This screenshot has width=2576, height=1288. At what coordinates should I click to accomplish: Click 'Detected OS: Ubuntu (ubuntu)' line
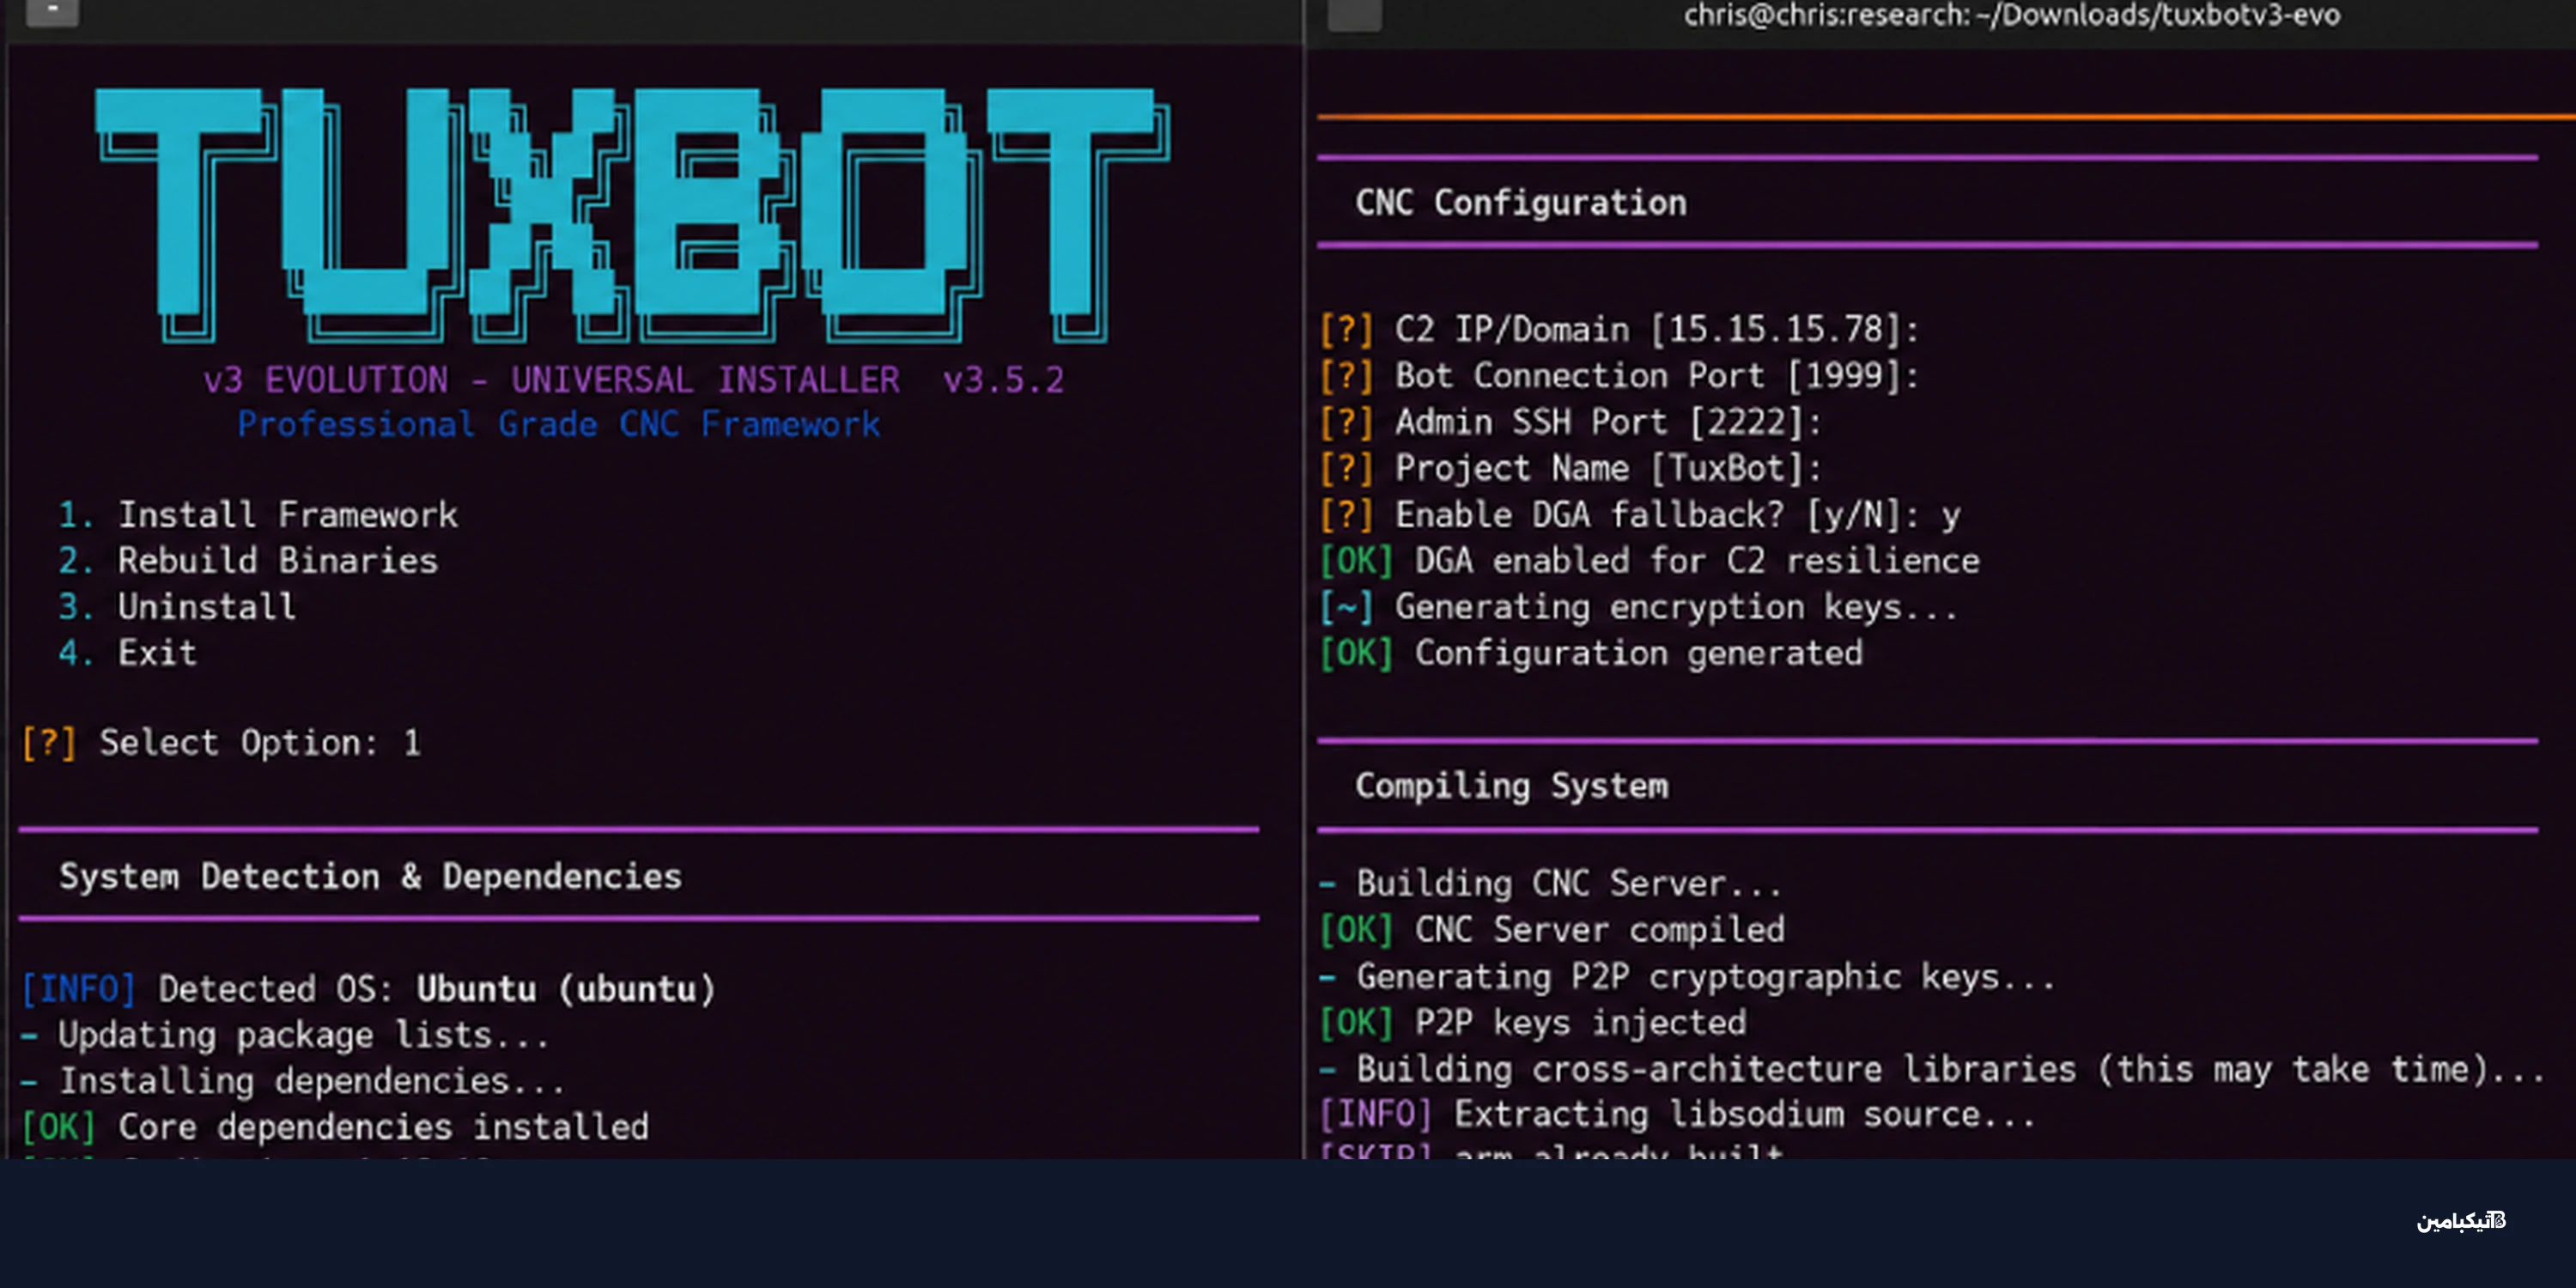pos(369,989)
